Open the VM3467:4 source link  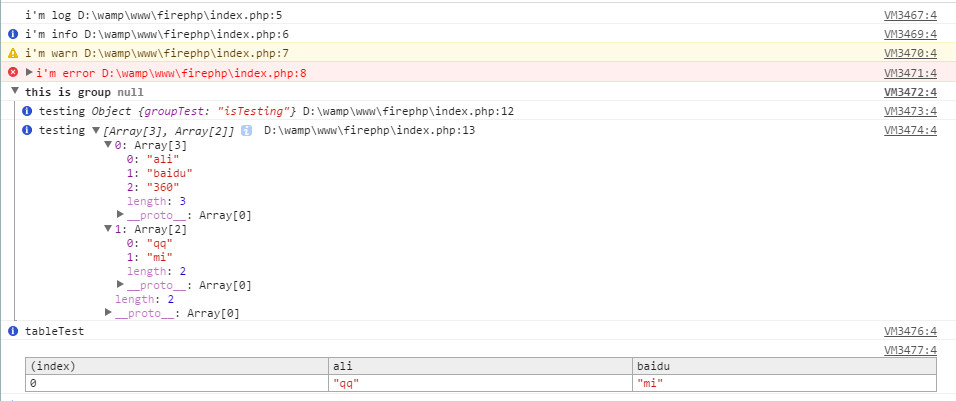[x=910, y=15]
